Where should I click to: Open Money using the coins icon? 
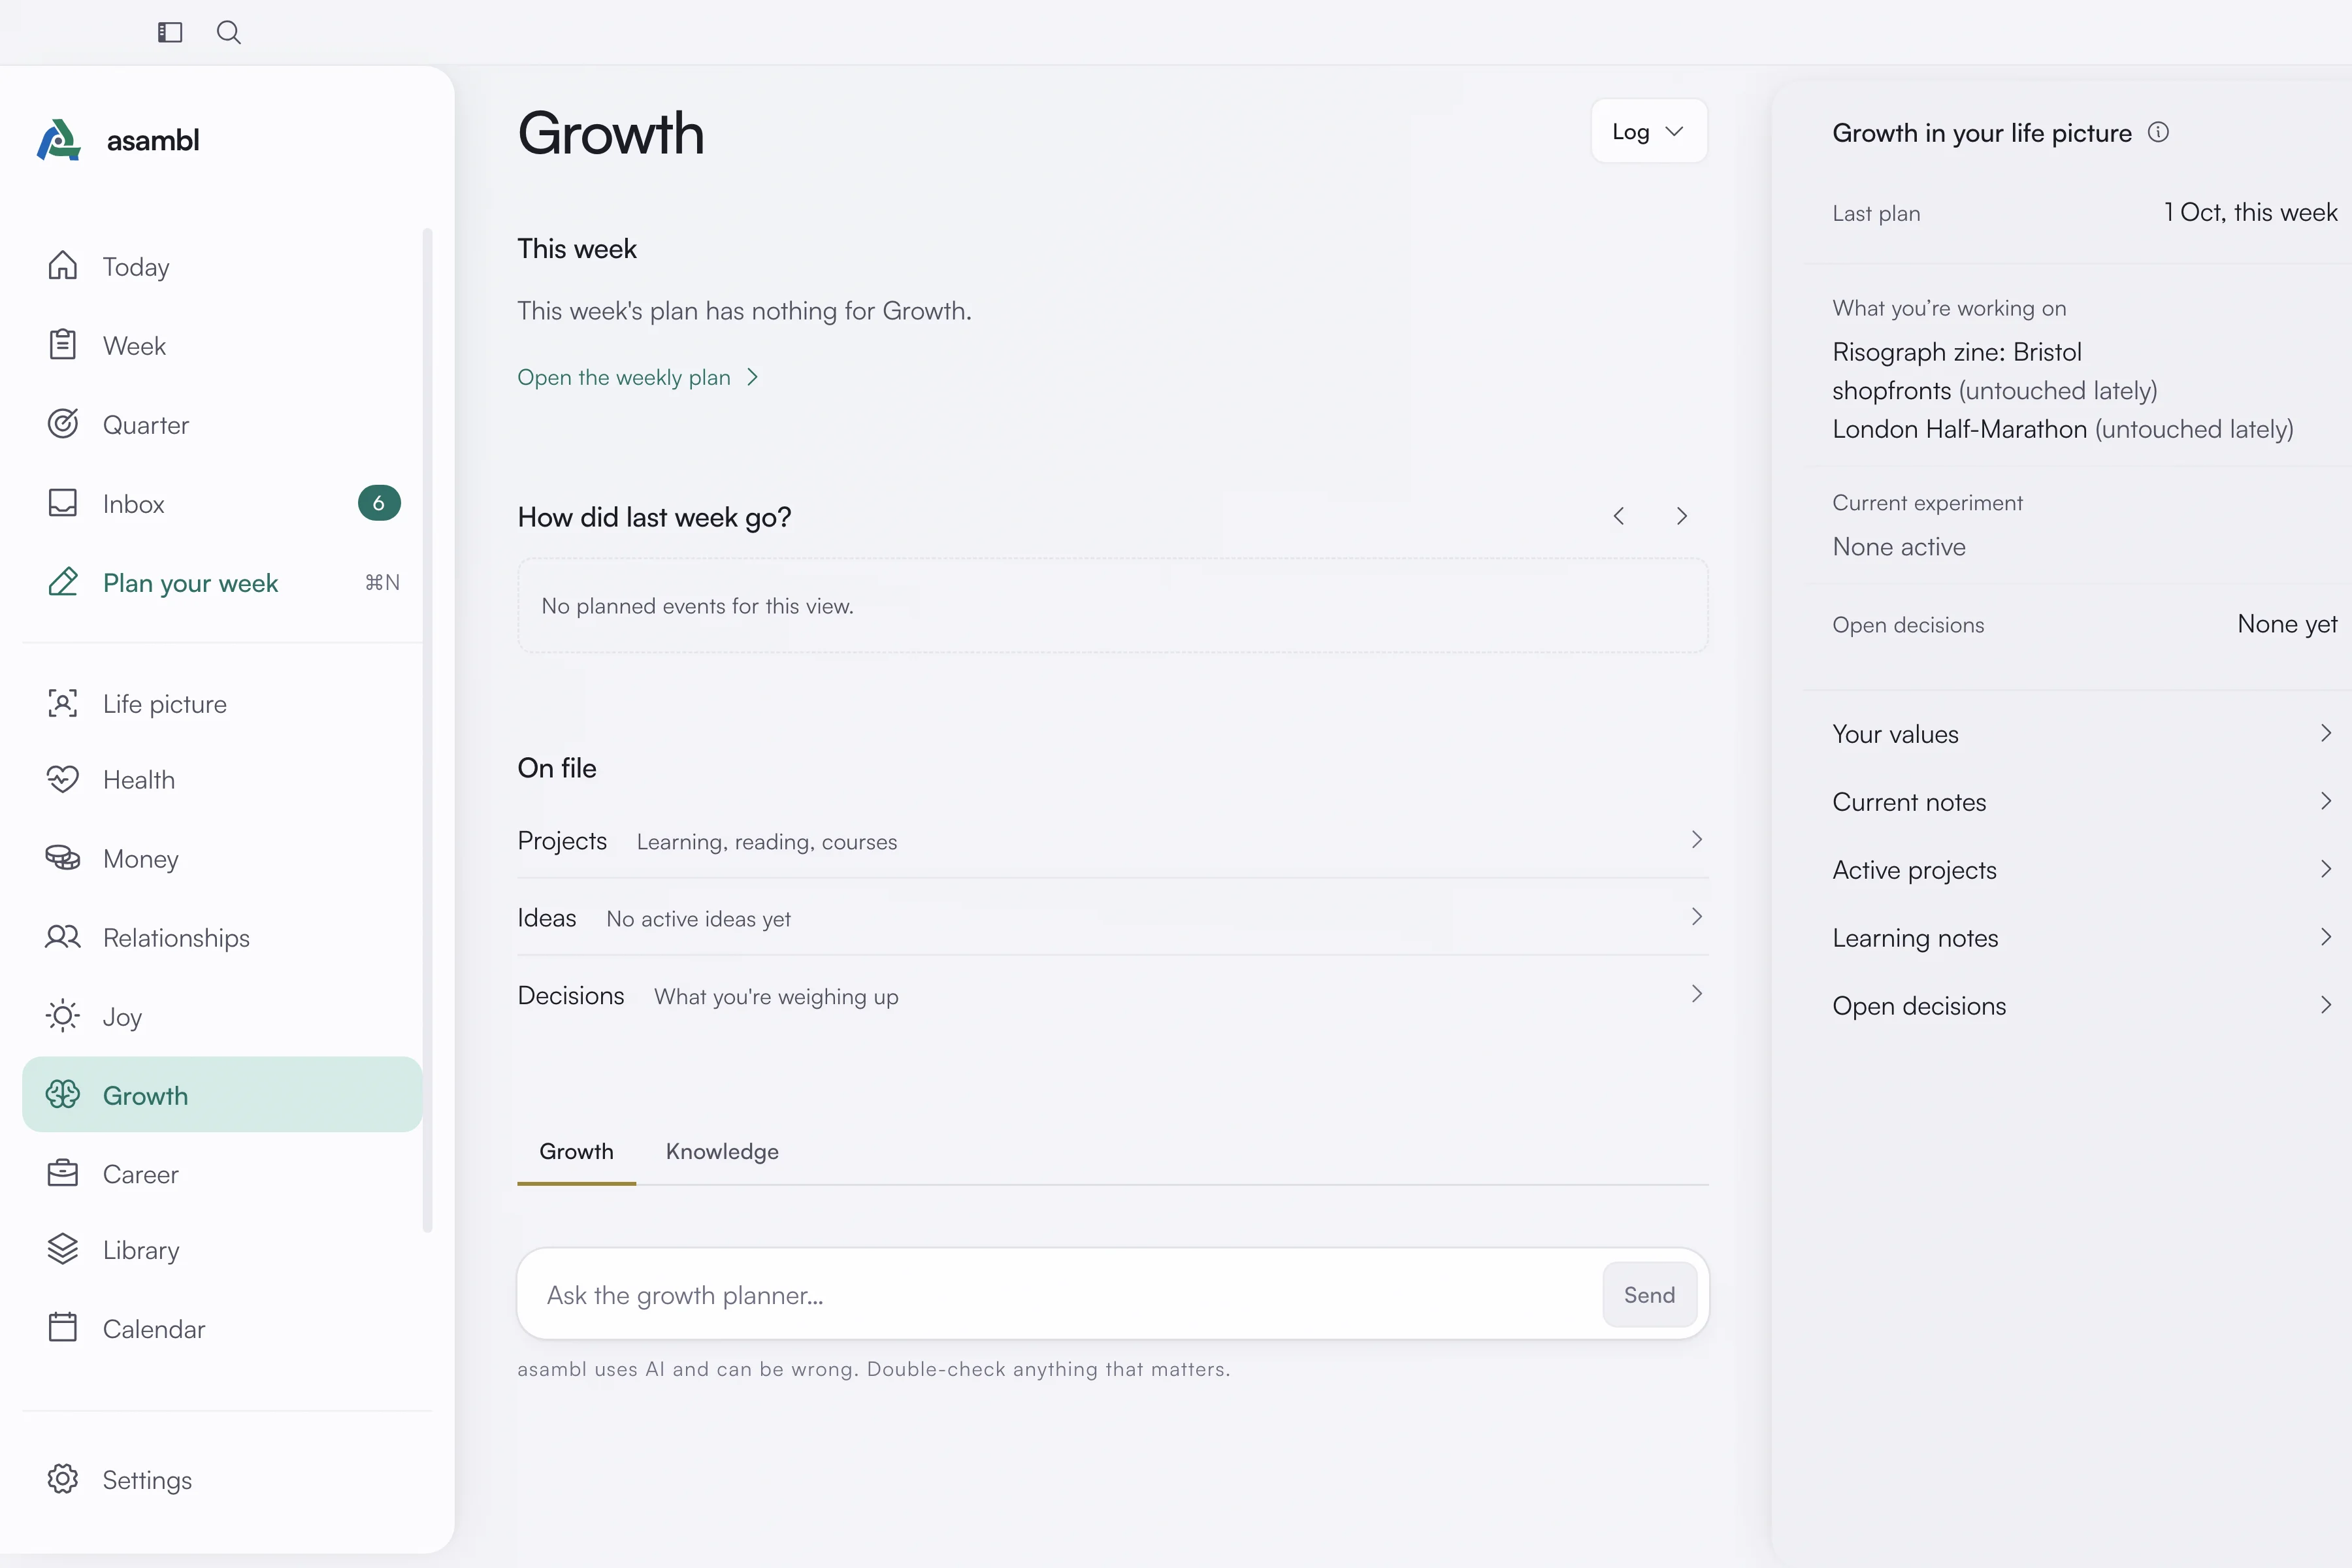pos(63,858)
